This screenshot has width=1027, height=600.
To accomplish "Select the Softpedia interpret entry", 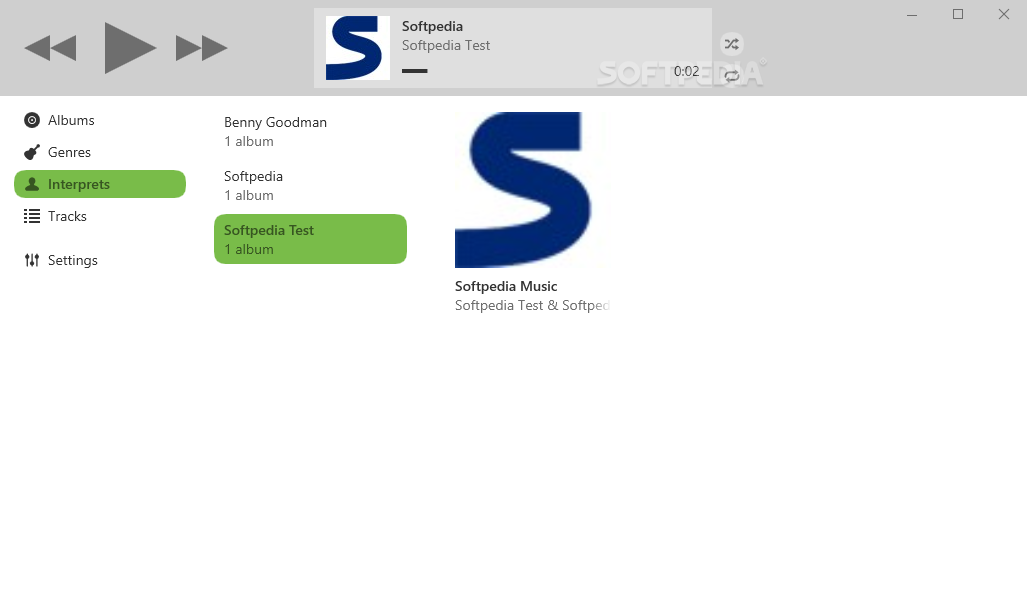I will coord(310,185).
